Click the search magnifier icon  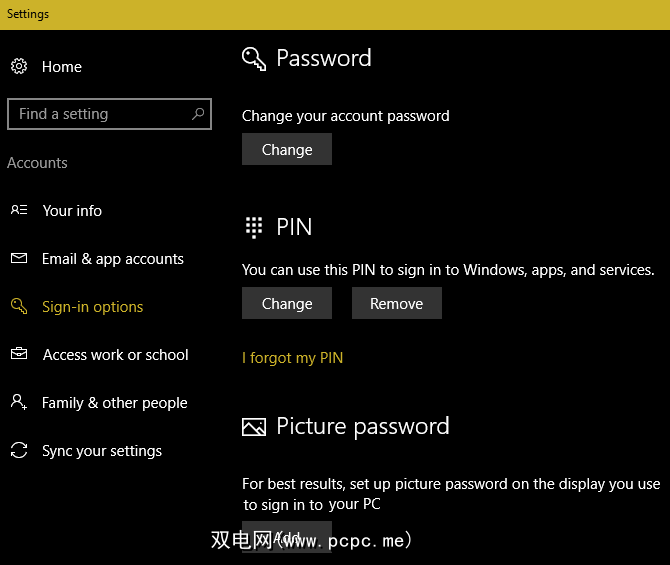coord(198,114)
